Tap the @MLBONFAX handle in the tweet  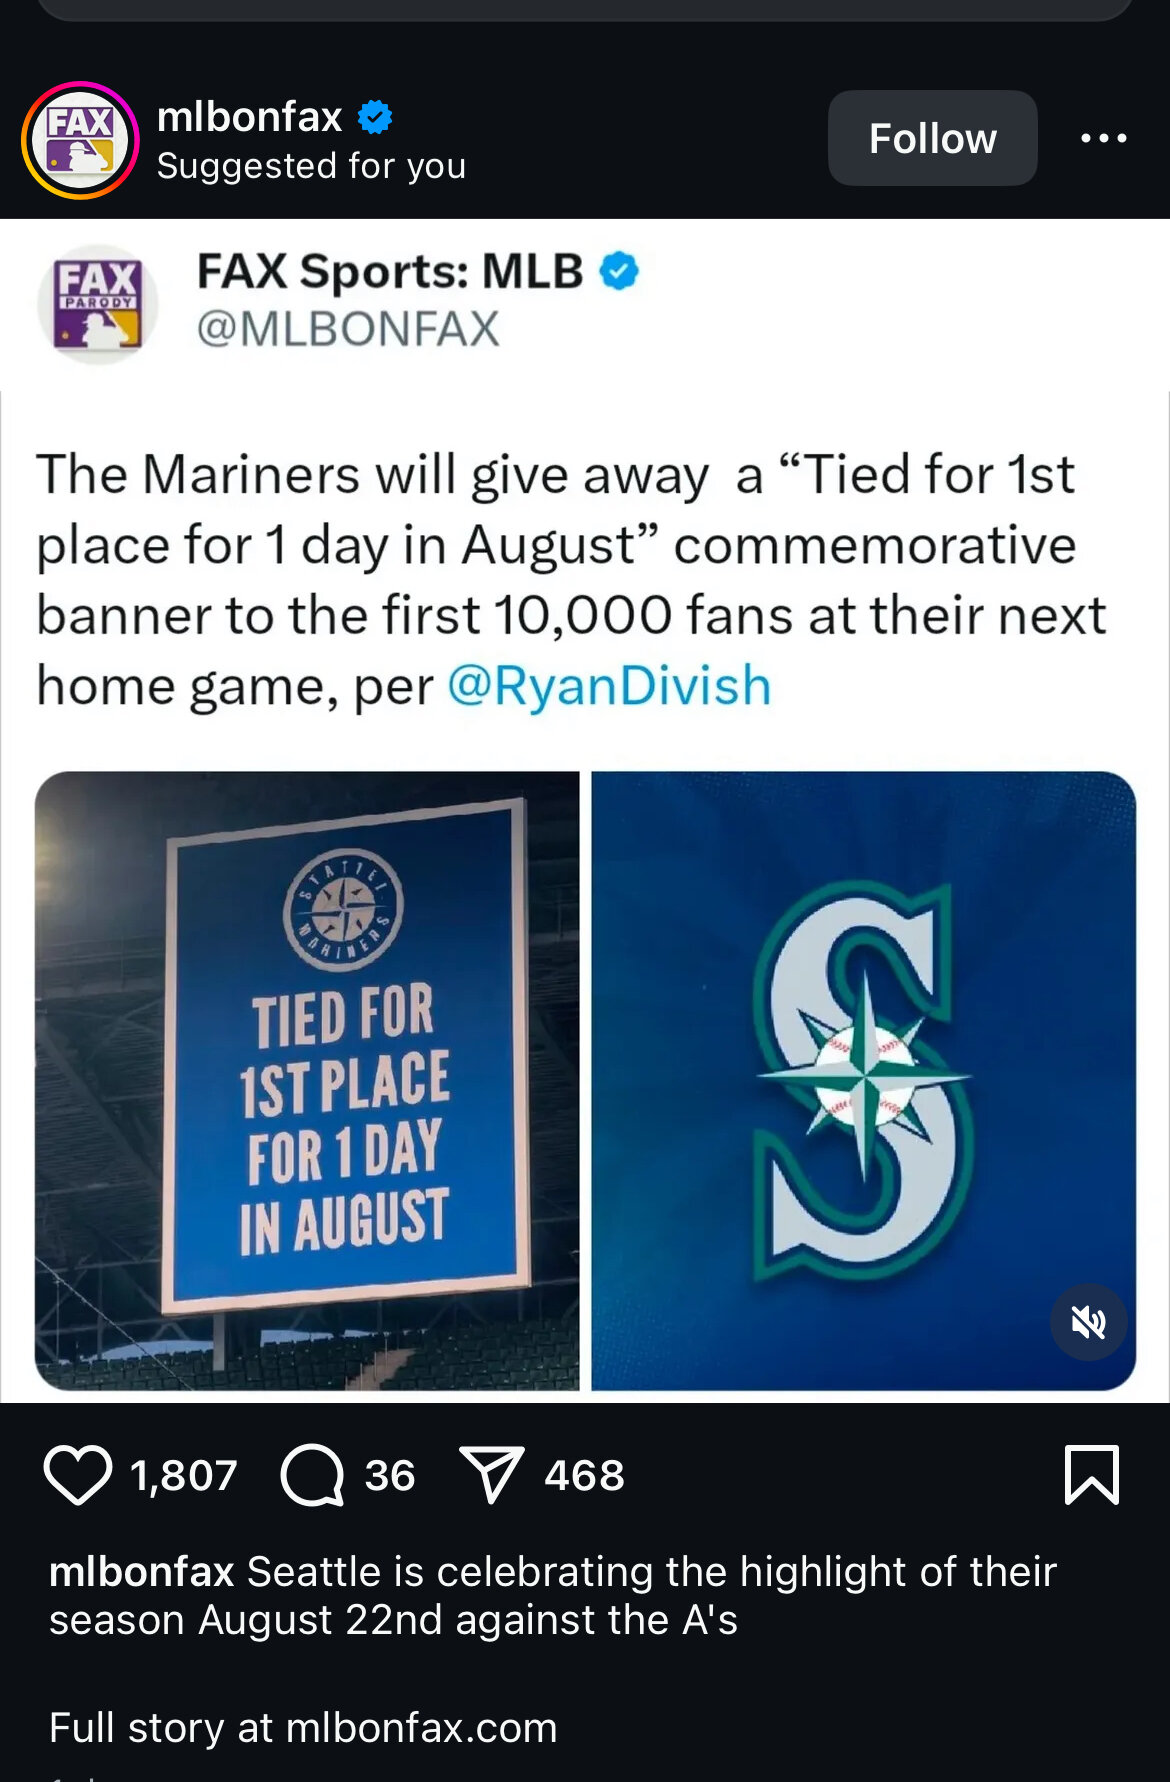tap(348, 329)
